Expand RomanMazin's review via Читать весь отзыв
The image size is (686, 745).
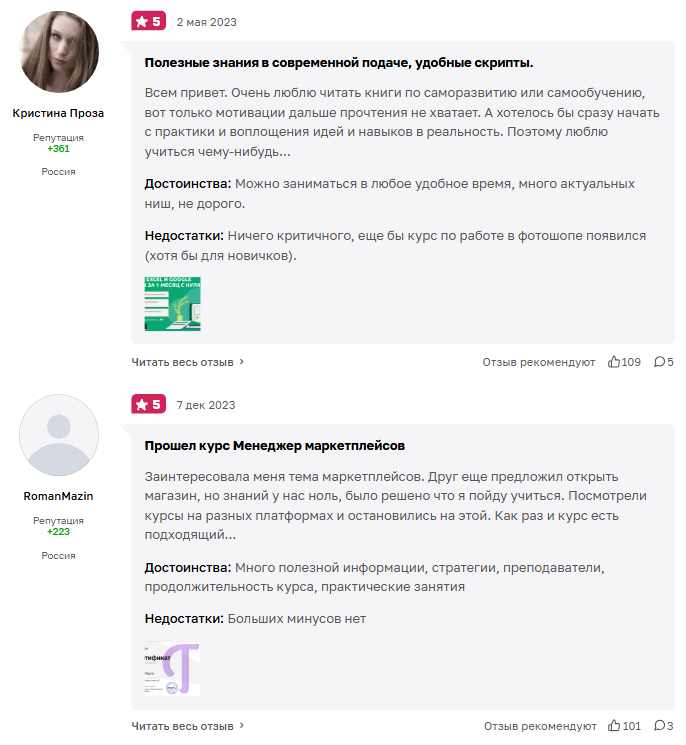click(188, 726)
